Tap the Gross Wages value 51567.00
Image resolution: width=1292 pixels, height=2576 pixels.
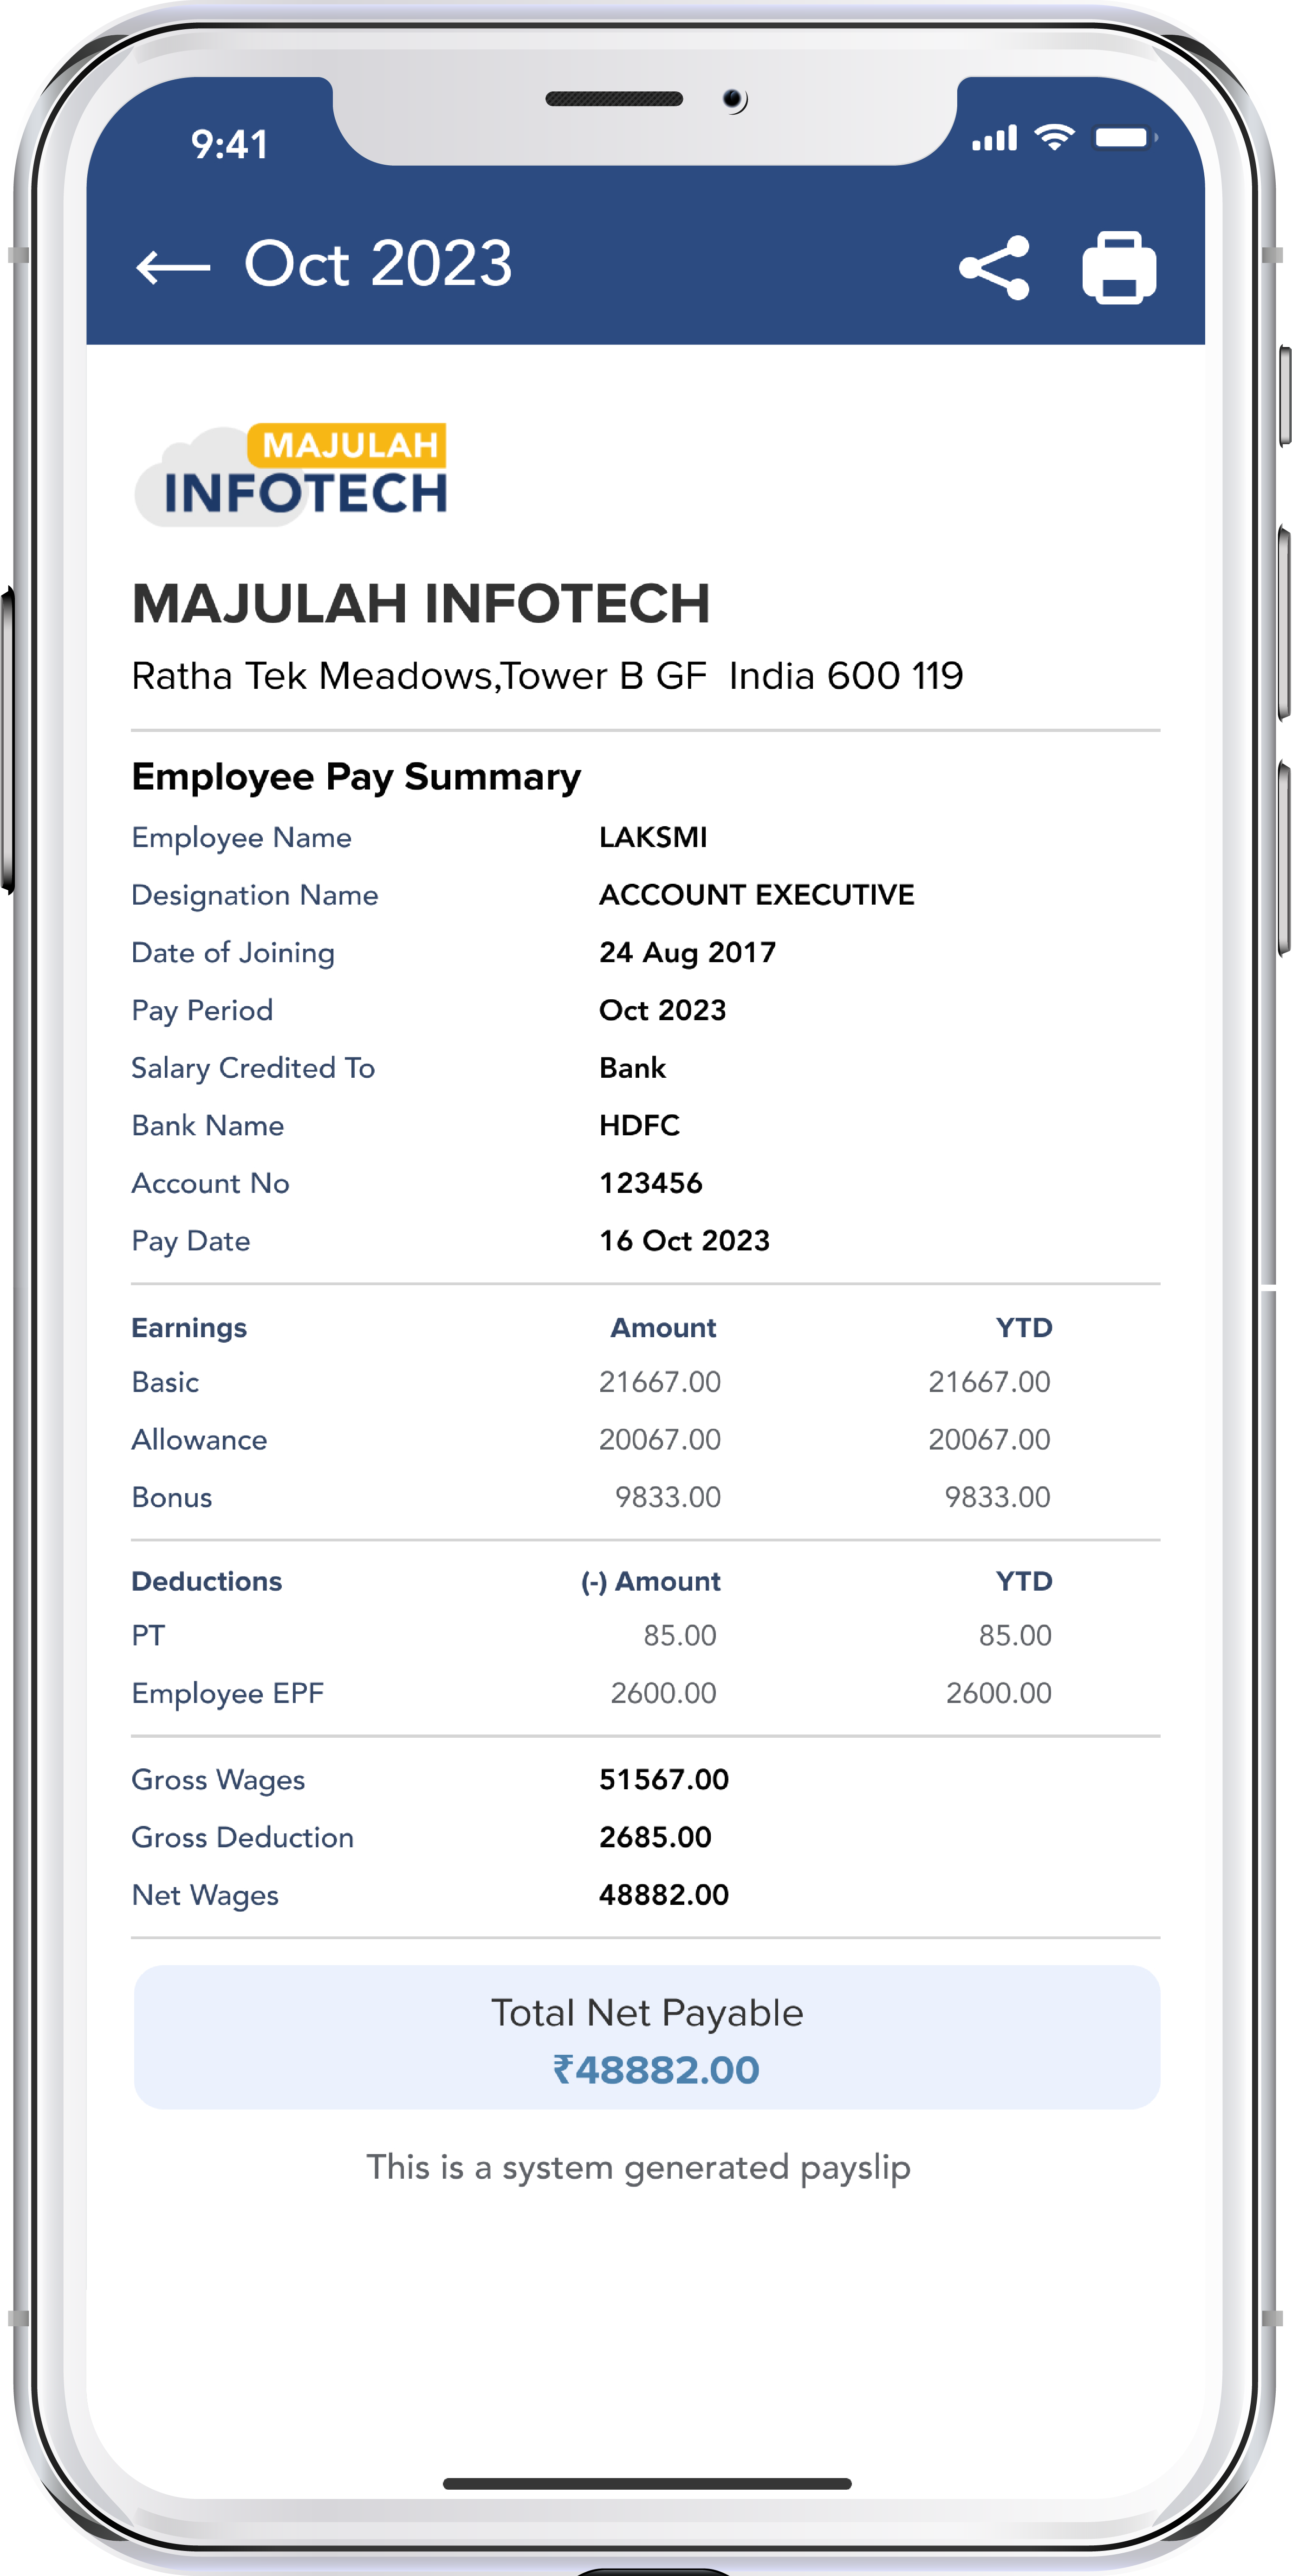(x=663, y=1779)
